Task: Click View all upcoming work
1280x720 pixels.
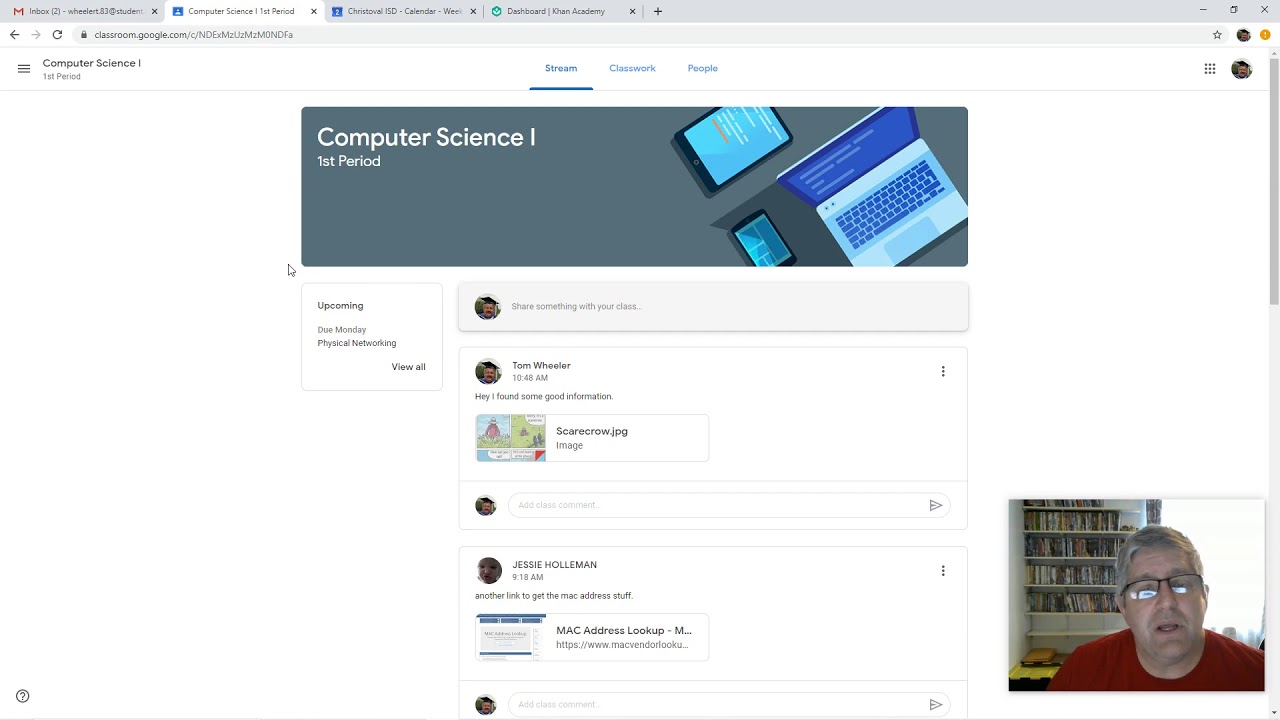Action: point(408,367)
